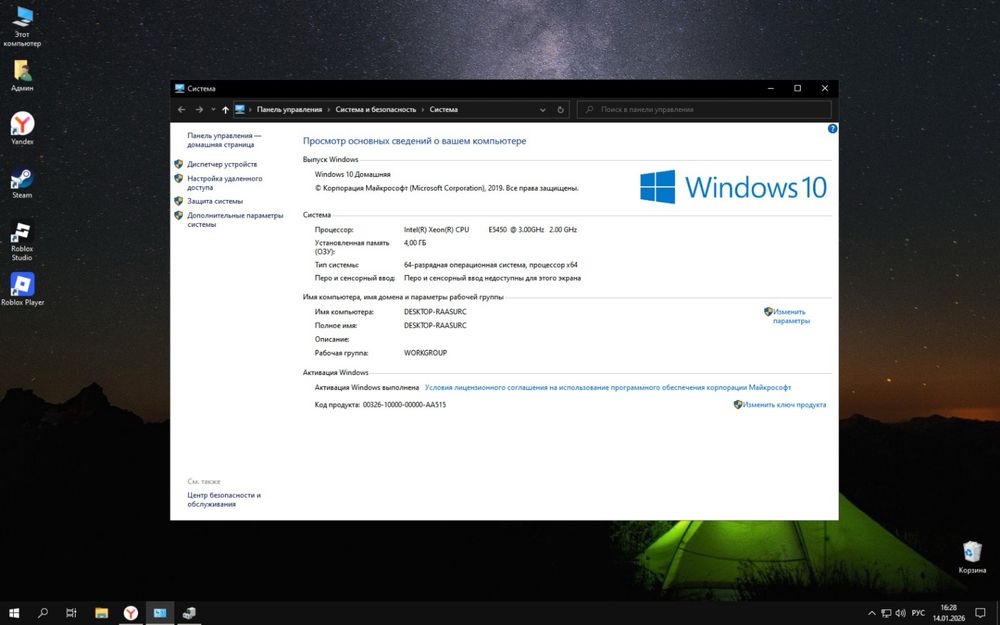Image resolution: width=1000 pixels, height=625 pixels.
Task: Open Microsoft license terms link
Action: [608, 388]
